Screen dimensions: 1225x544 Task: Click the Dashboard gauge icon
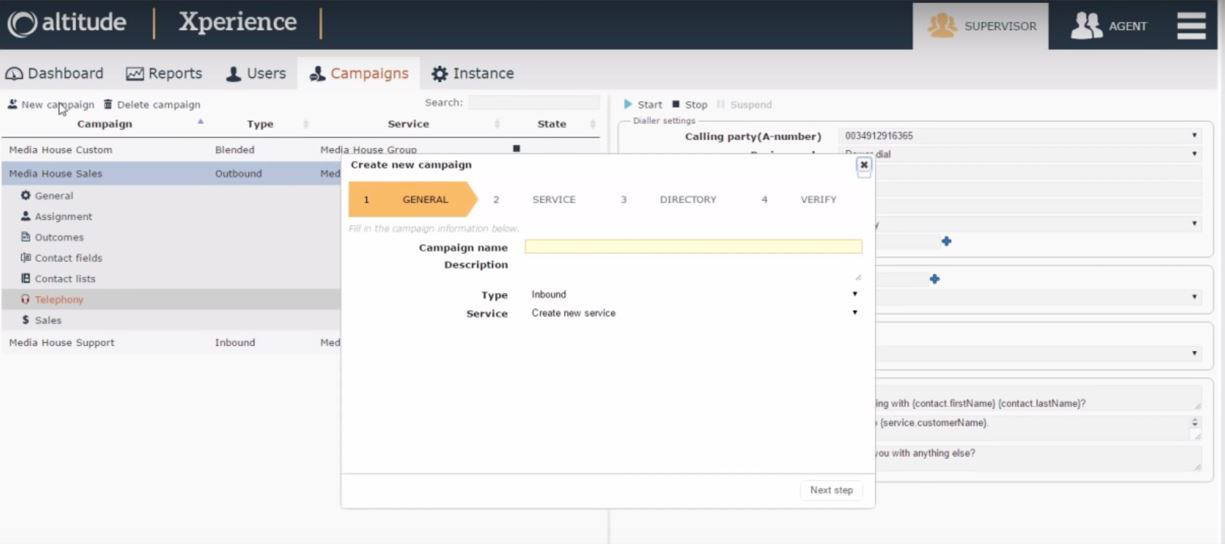tap(15, 74)
